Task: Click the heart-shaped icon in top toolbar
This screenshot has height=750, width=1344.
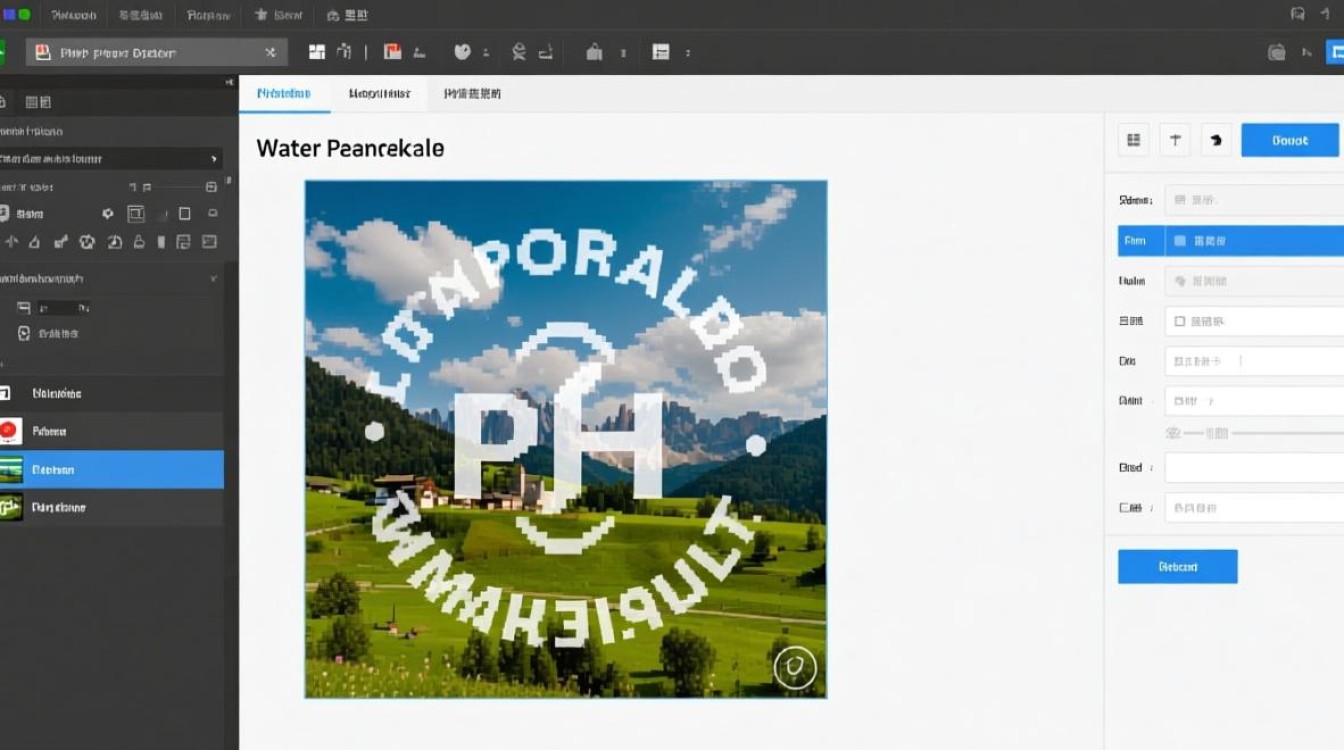Action: tap(462, 52)
